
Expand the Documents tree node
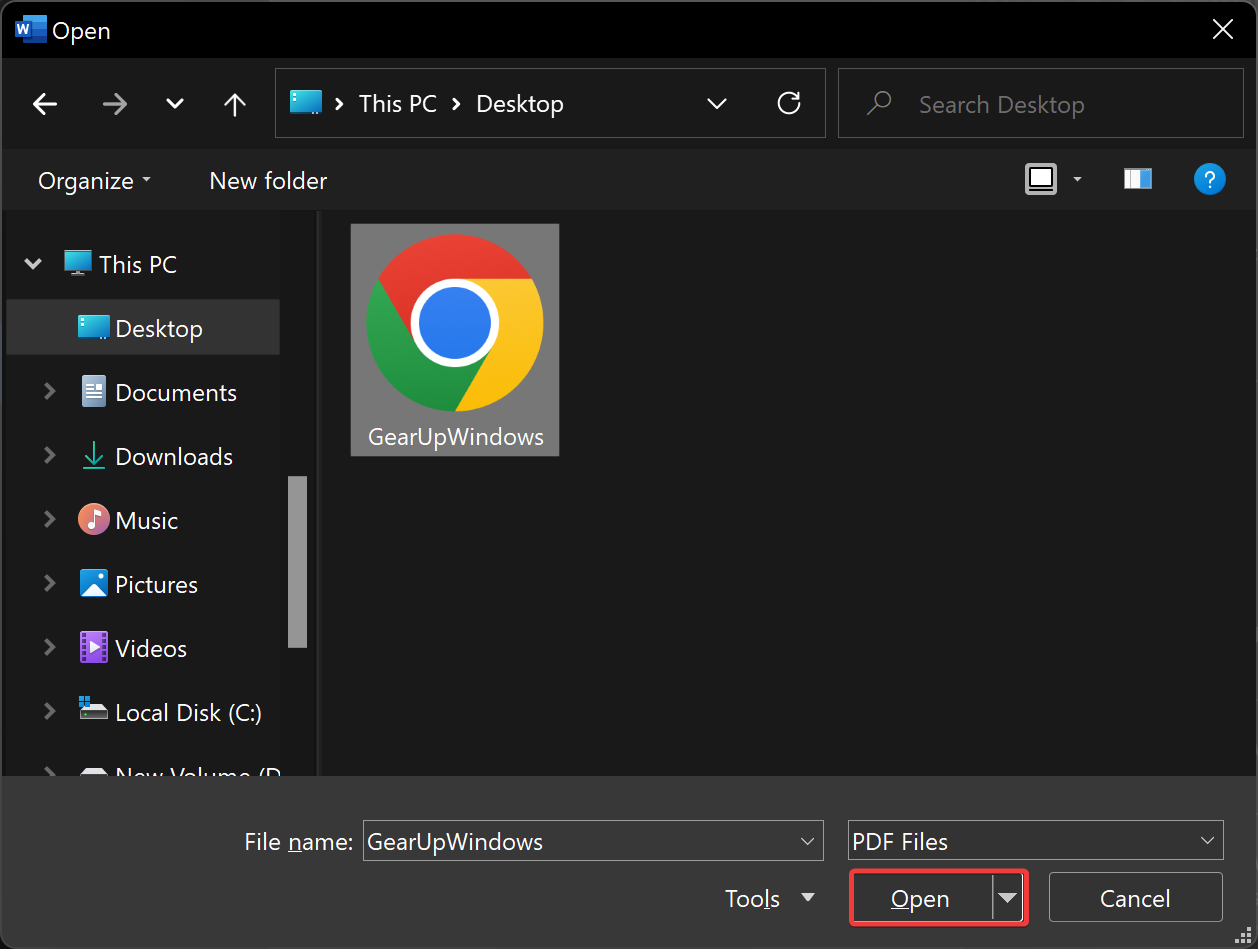49,392
